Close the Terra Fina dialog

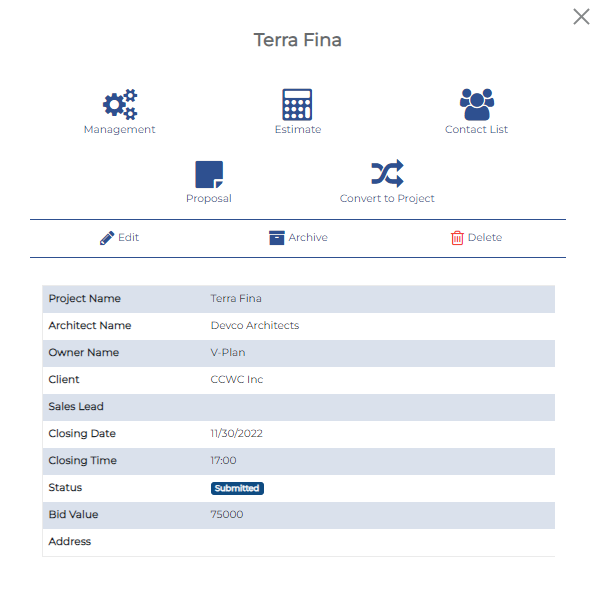[581, 17]
